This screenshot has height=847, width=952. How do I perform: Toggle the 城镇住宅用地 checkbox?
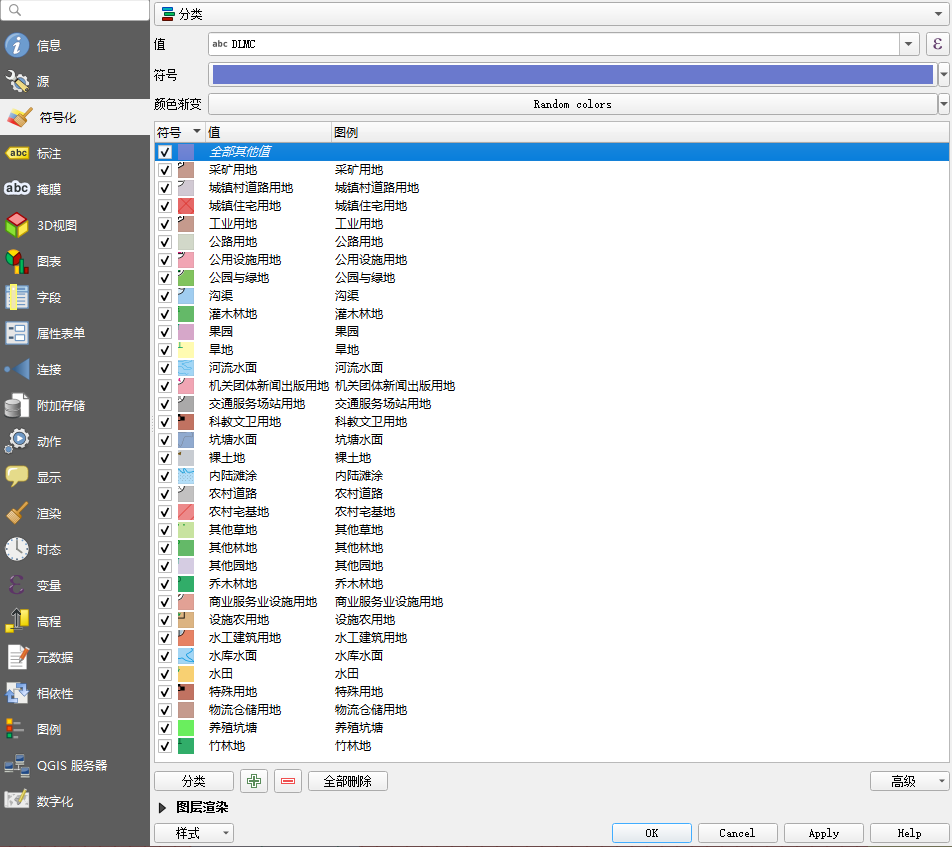tap(165, 206)
